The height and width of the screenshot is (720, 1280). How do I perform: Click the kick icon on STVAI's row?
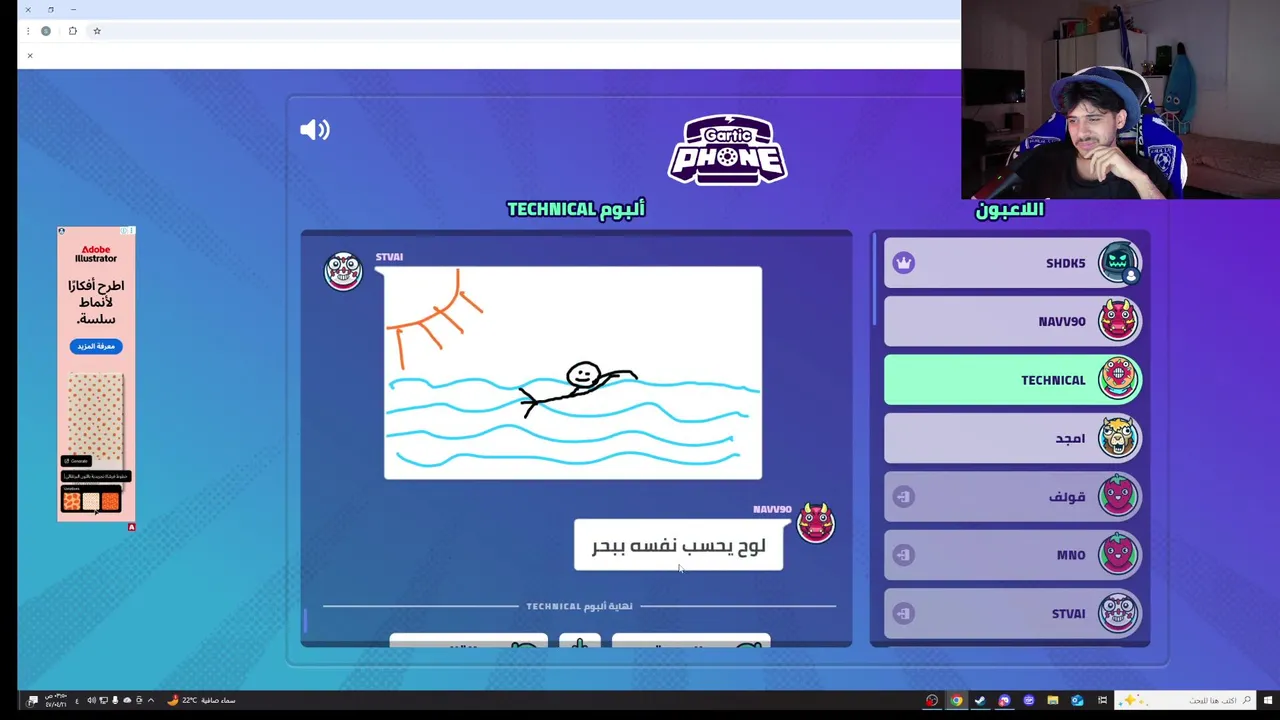pyautogui.click(x=904, y=613)
